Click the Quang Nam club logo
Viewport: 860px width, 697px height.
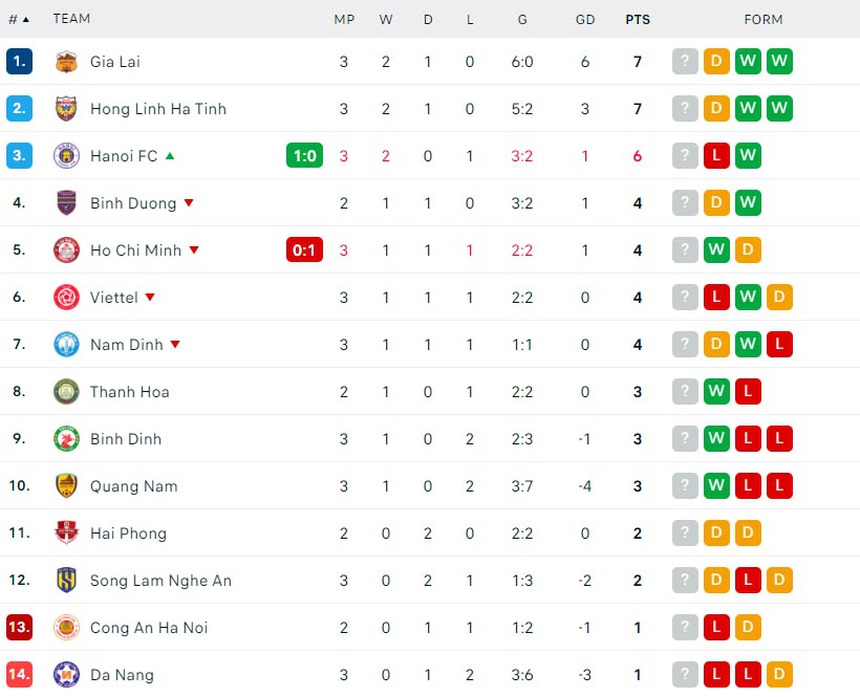[66, 486]
